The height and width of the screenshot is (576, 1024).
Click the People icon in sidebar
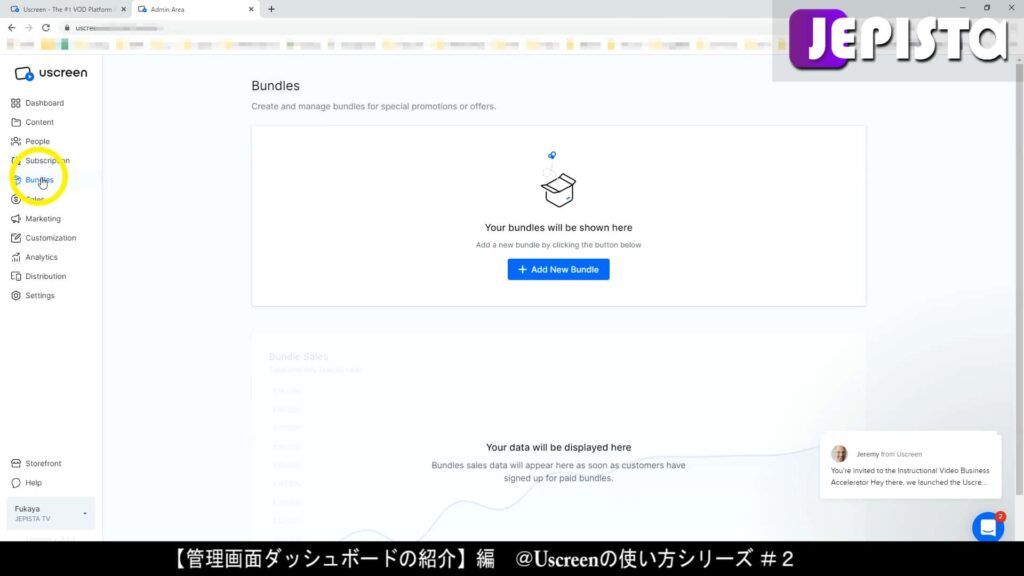(16, 141)
